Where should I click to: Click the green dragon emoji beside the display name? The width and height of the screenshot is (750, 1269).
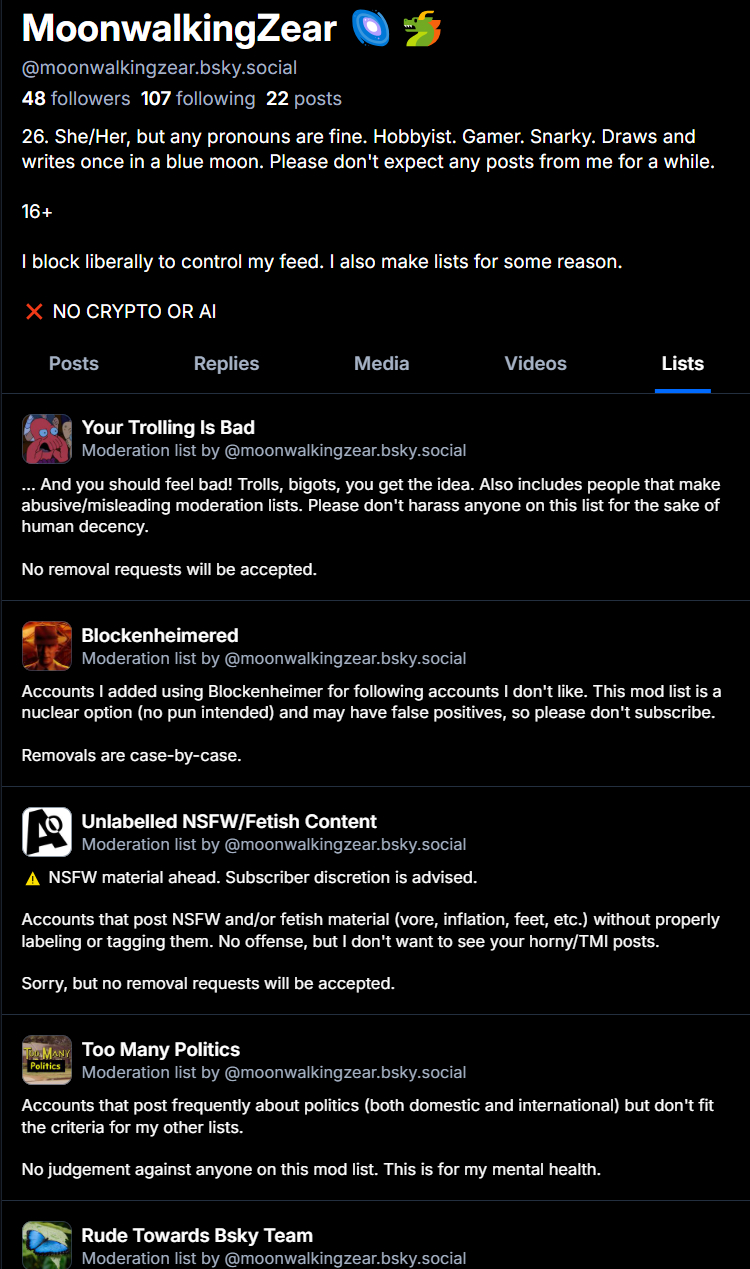(x=422, y=30)
